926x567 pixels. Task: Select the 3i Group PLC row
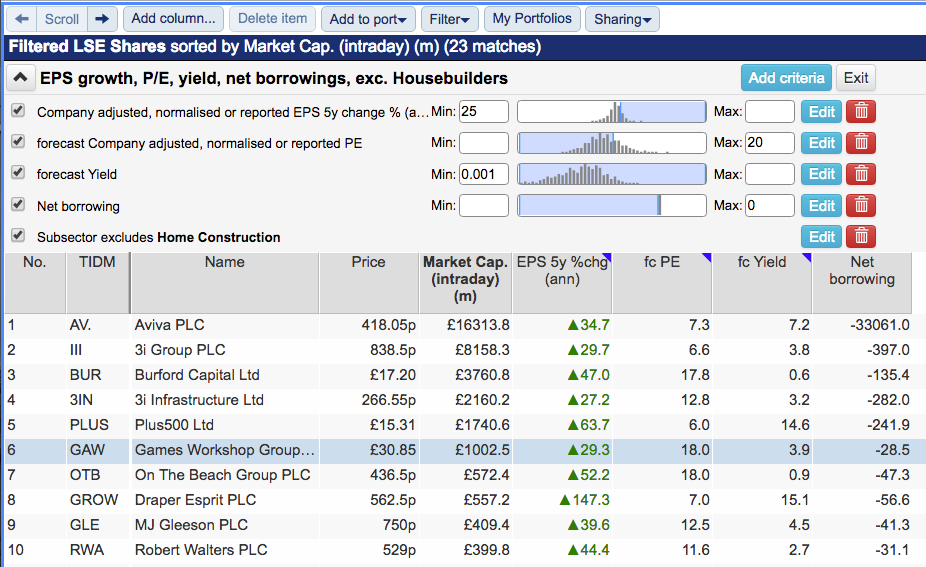[x=465, y=350]
